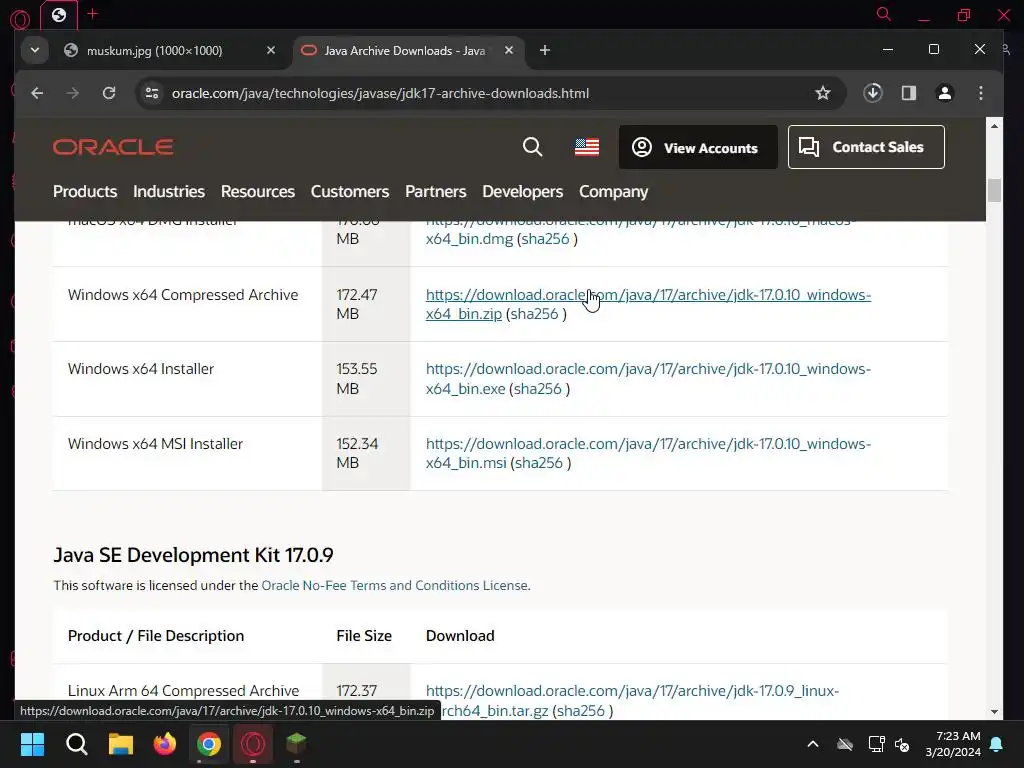The height and width of the screenshot is (768, 1024).
Task: Open Oracle site search
Action: tap(532, 147)
